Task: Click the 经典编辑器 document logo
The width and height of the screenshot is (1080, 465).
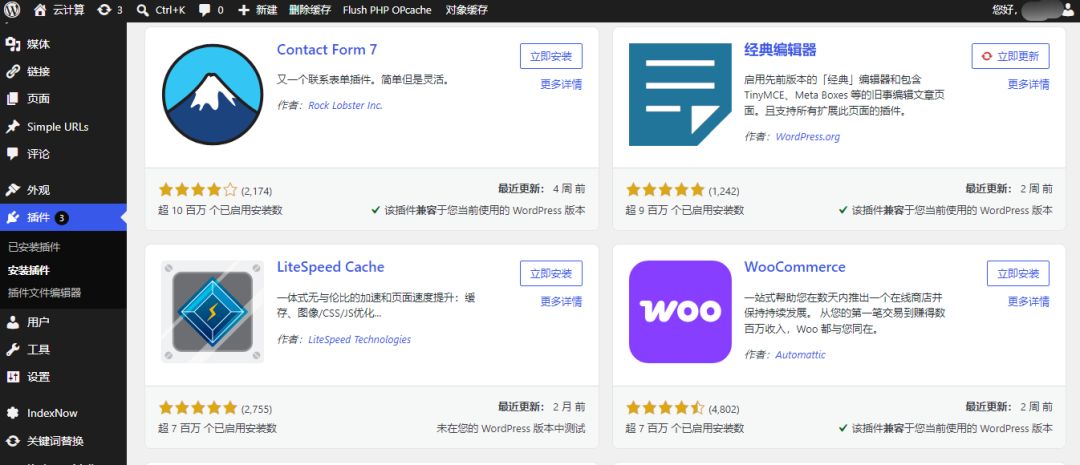Action: [680, 94]
